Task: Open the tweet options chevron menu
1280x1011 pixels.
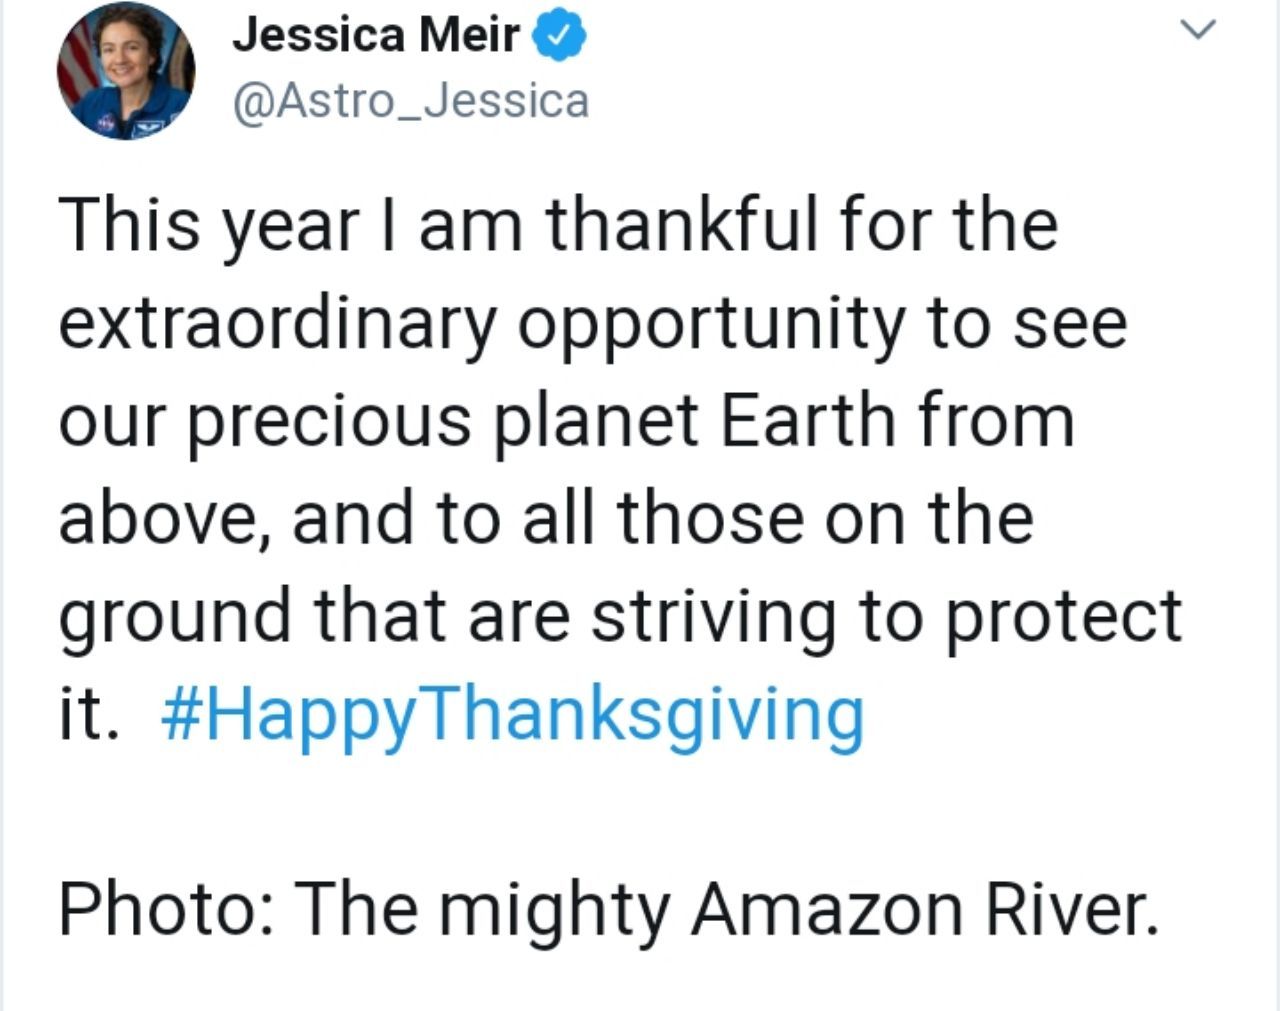Action: [1197, 30]
